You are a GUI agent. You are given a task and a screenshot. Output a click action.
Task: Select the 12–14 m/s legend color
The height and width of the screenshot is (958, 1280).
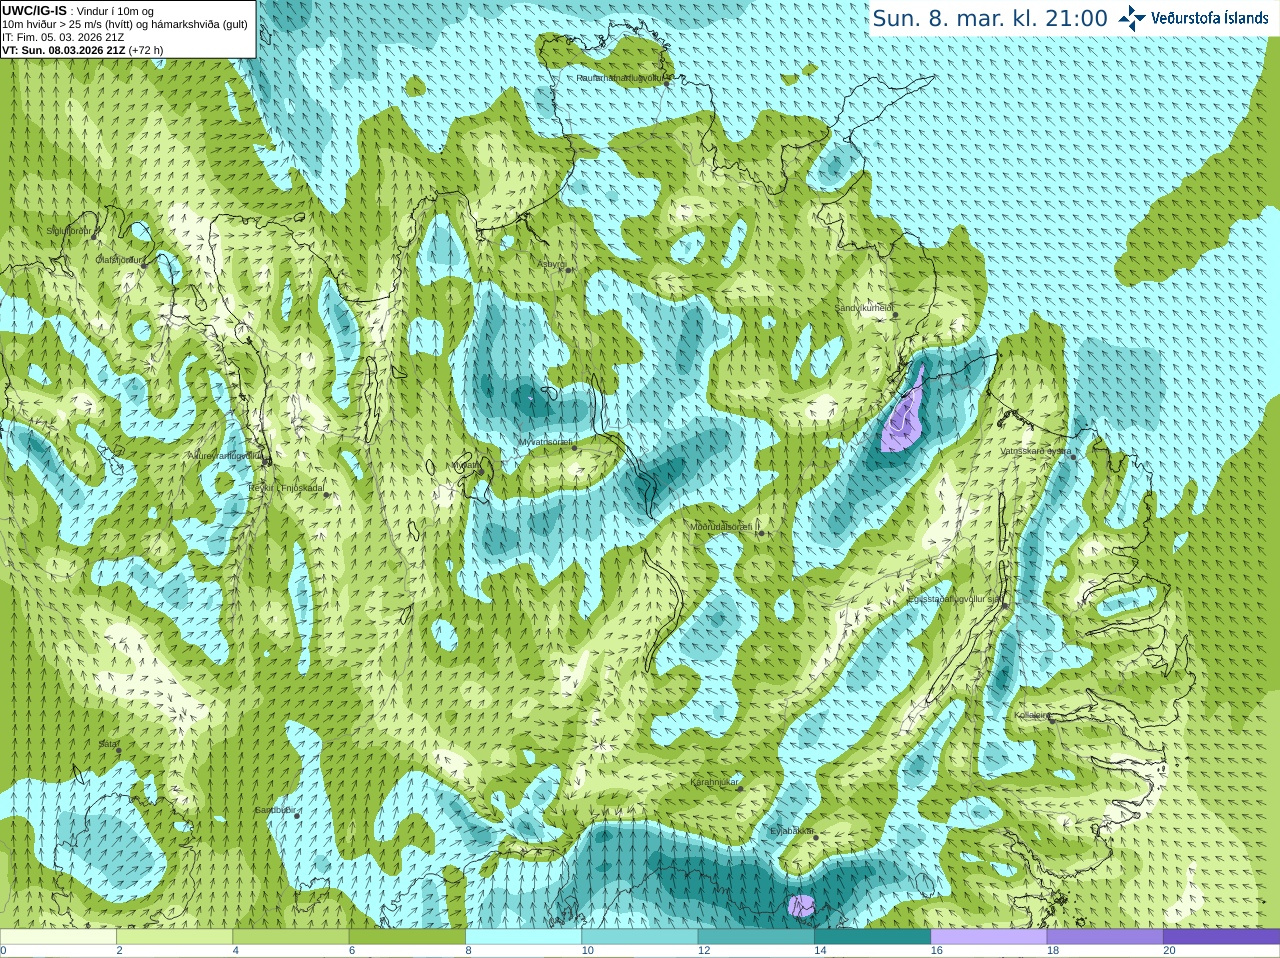[756, 936]
